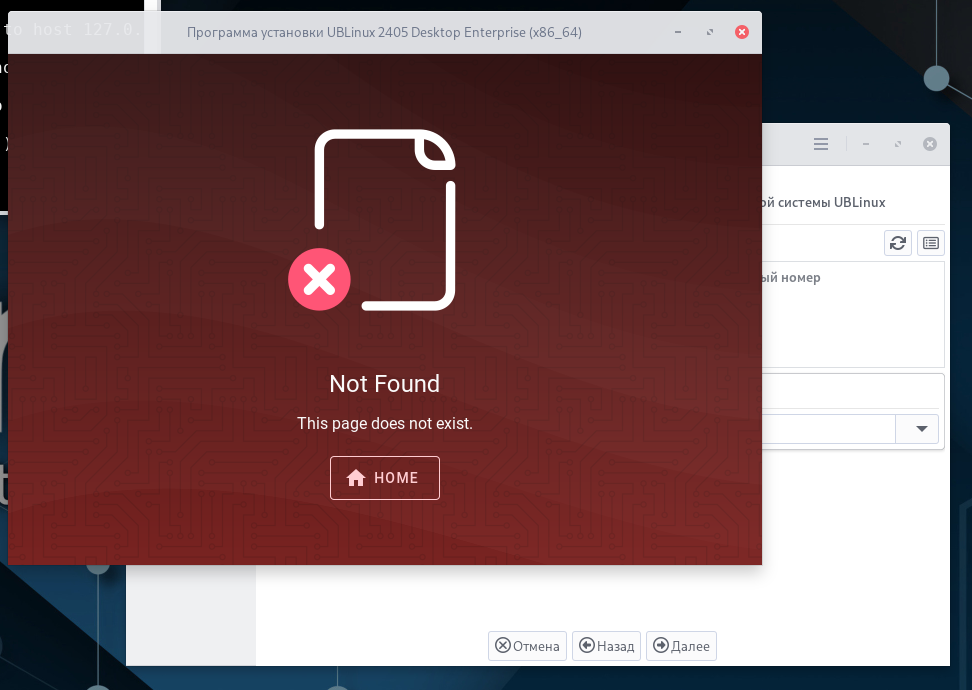This screenshot has height=690, width=972.
Task: Click the HOME button
Action: (384, 477)
